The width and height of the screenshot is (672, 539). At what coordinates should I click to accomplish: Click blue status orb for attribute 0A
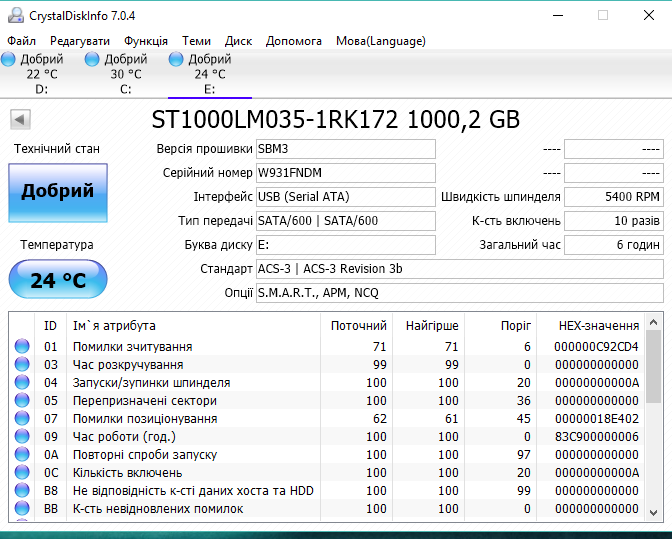[x=22, y=454]
